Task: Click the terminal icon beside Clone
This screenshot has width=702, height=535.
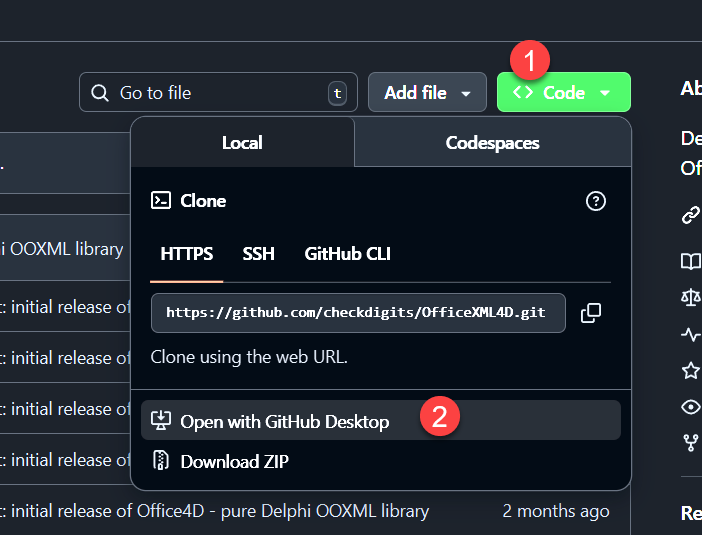Action: [x=161, y=201]
